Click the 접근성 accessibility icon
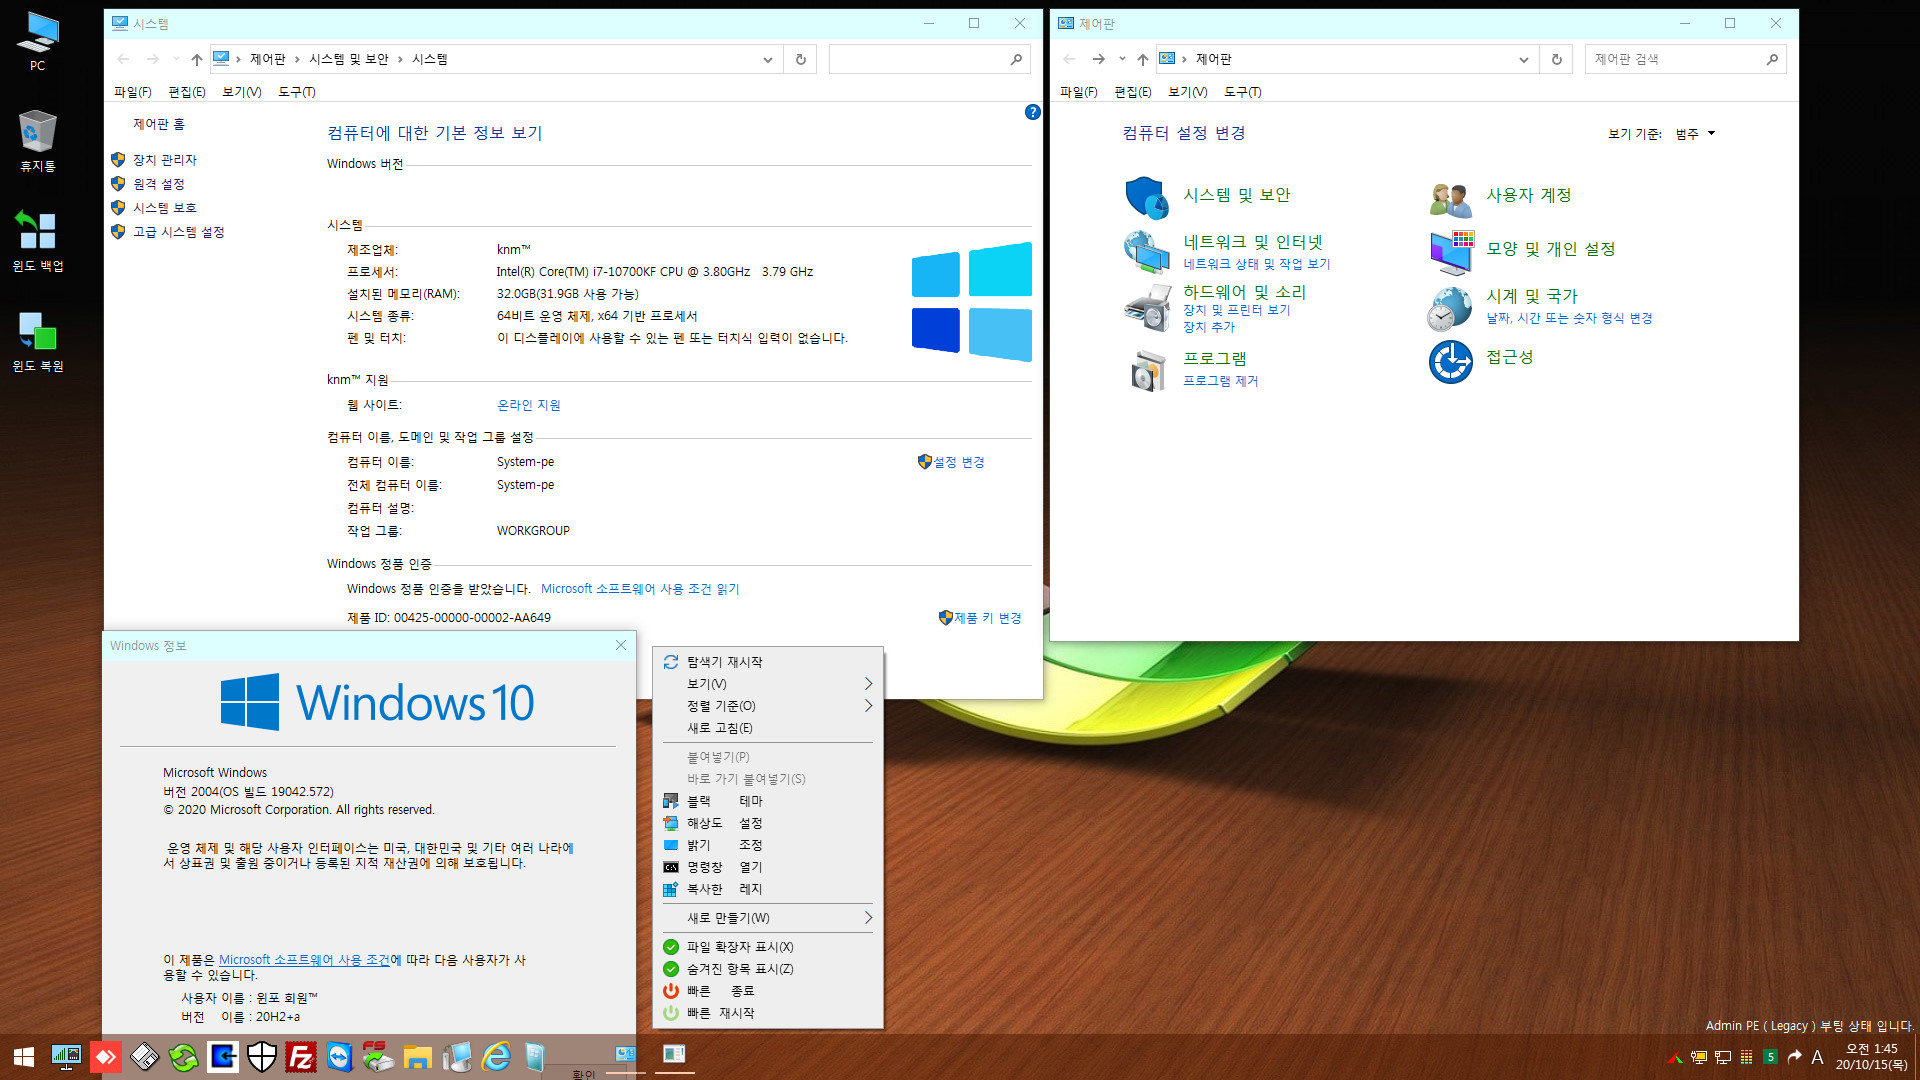 pos(1450,361)
